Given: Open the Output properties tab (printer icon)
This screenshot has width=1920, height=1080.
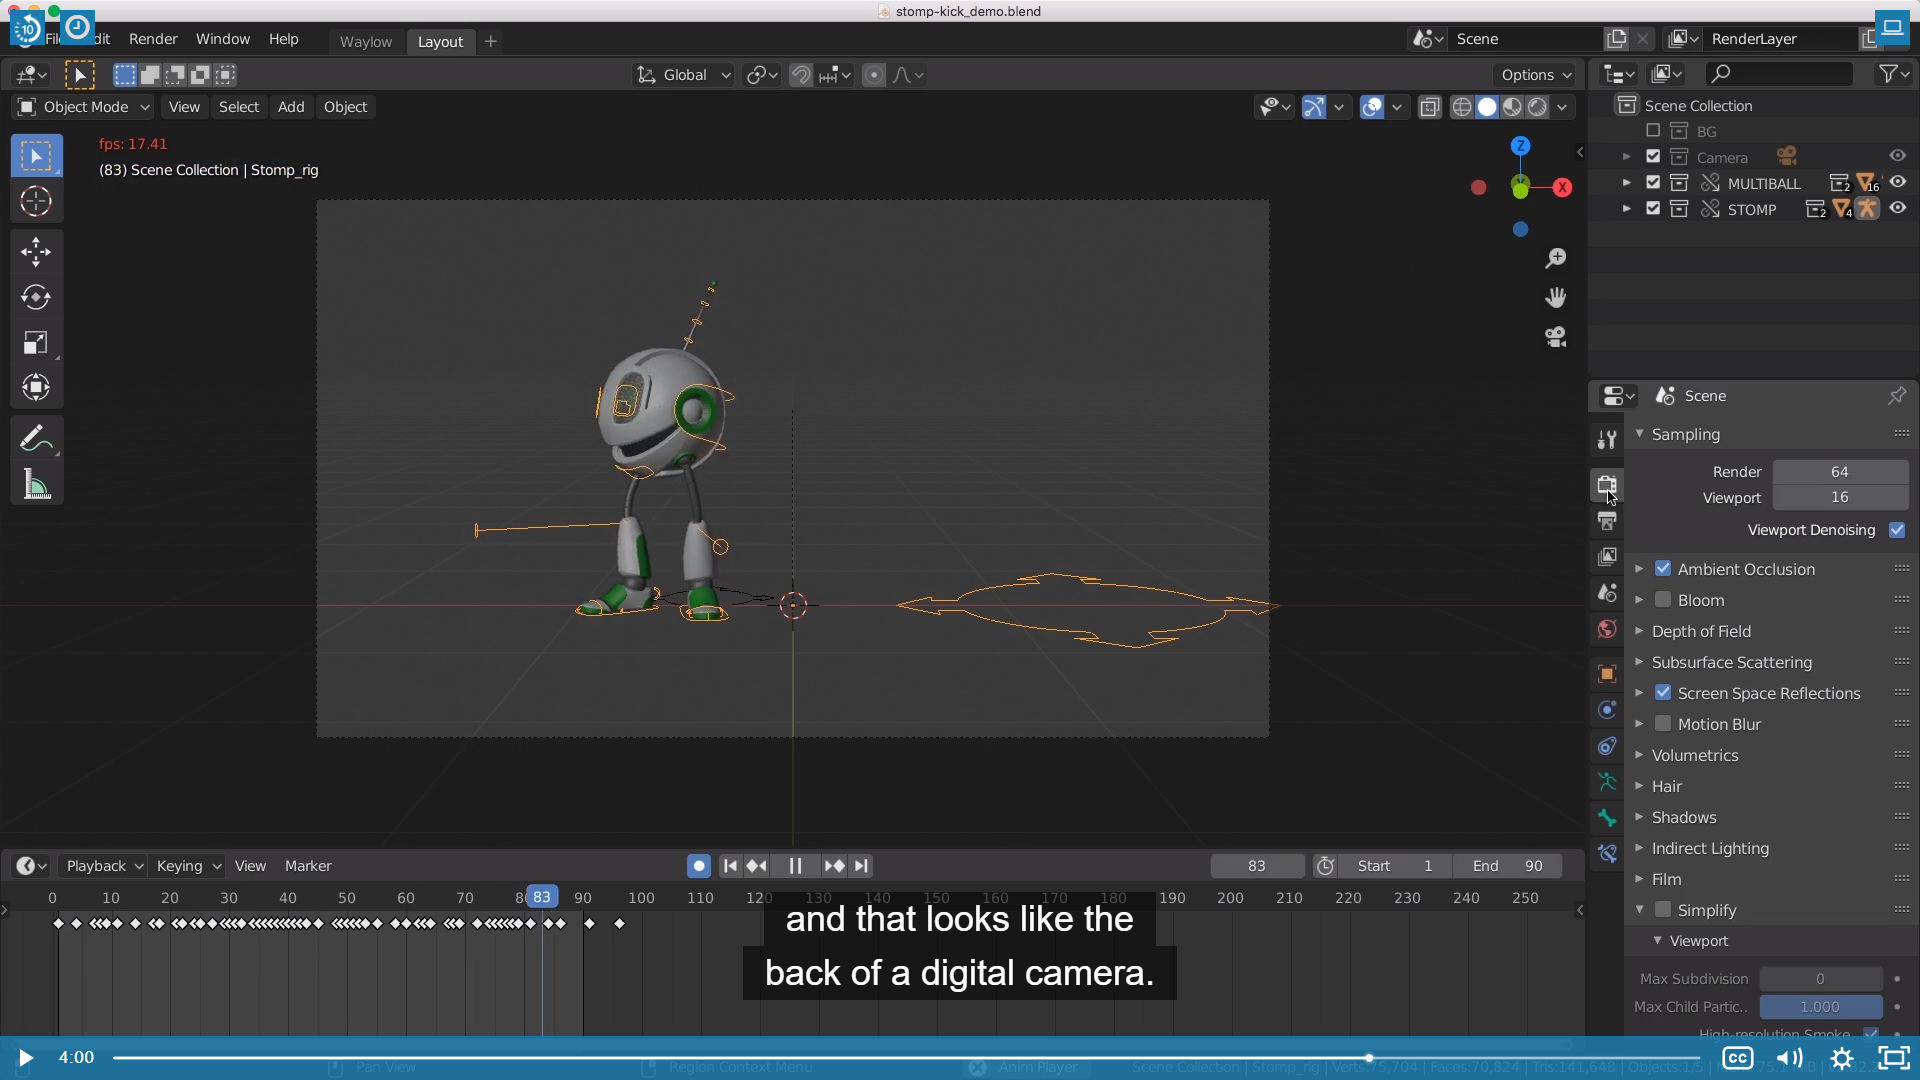Looking at the screenshot, I should point(1607,521).
